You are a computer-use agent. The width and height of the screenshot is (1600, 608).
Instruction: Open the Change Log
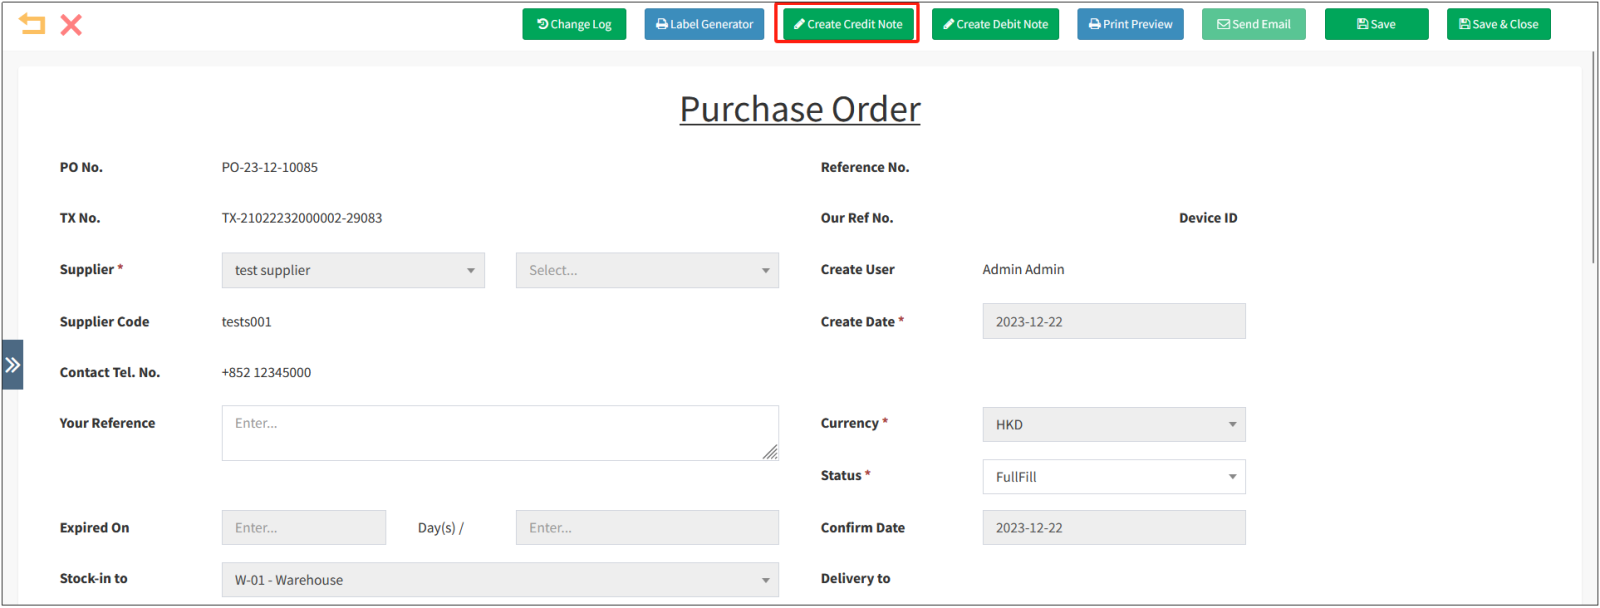click(x=574, y=24)
